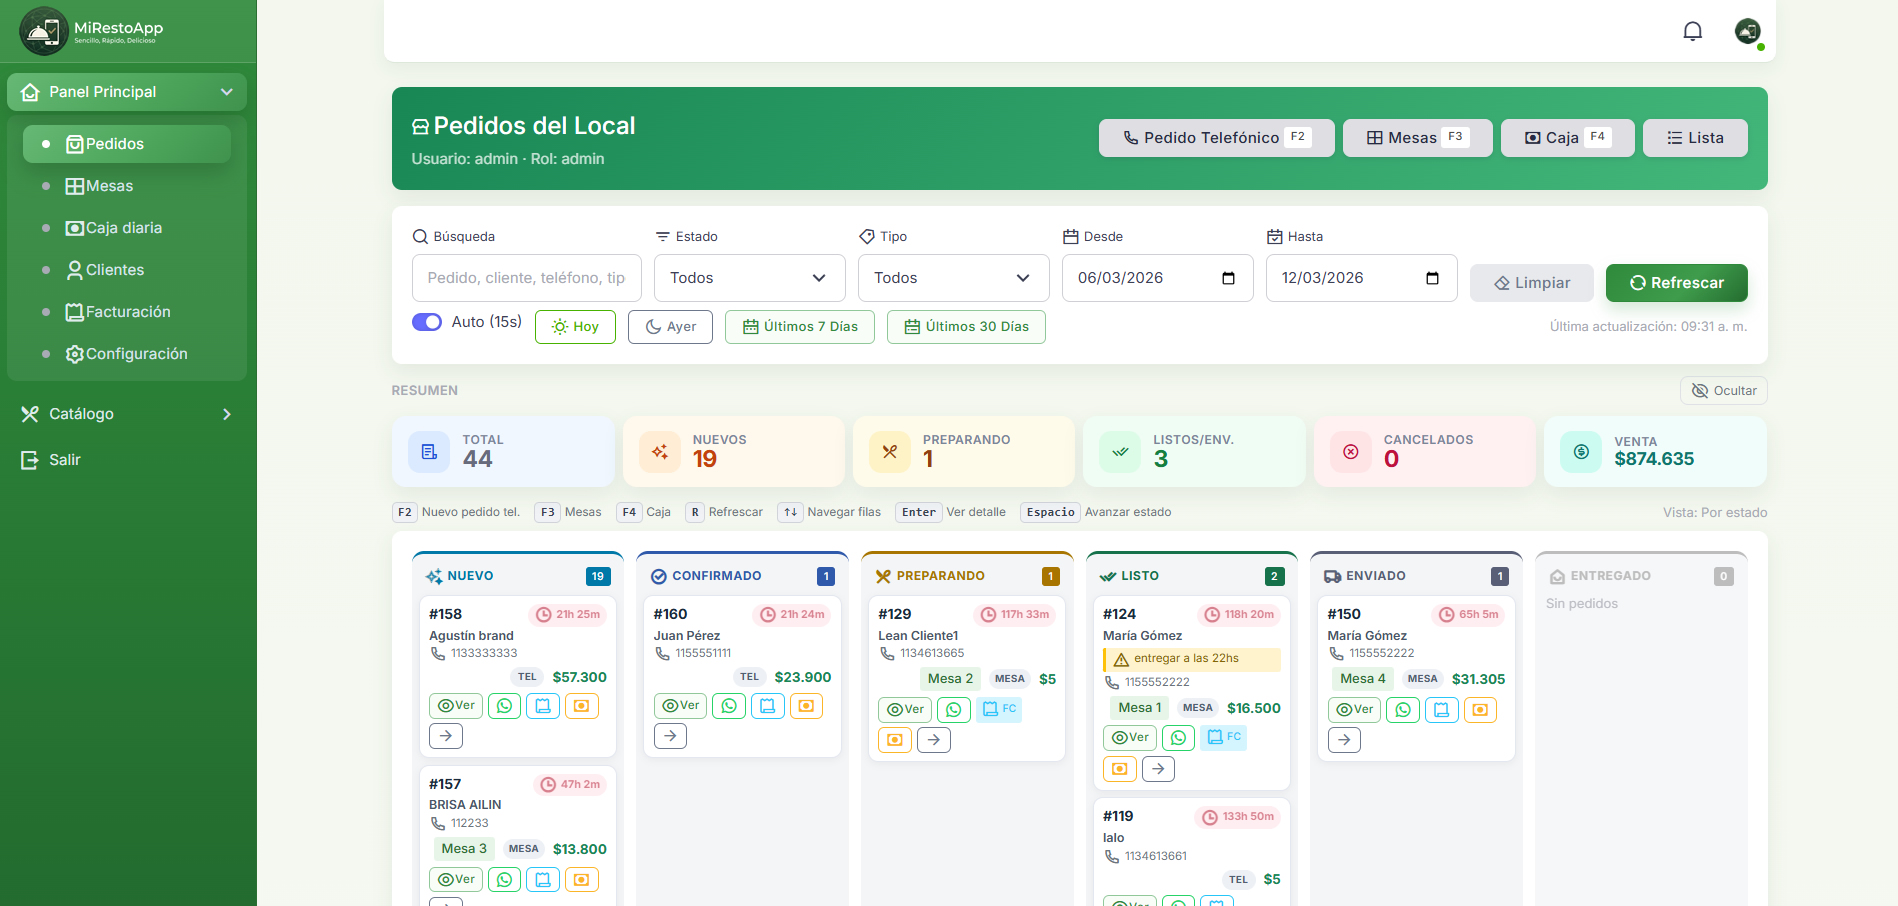Collapse the Panel Principal section

coord(127,92)
